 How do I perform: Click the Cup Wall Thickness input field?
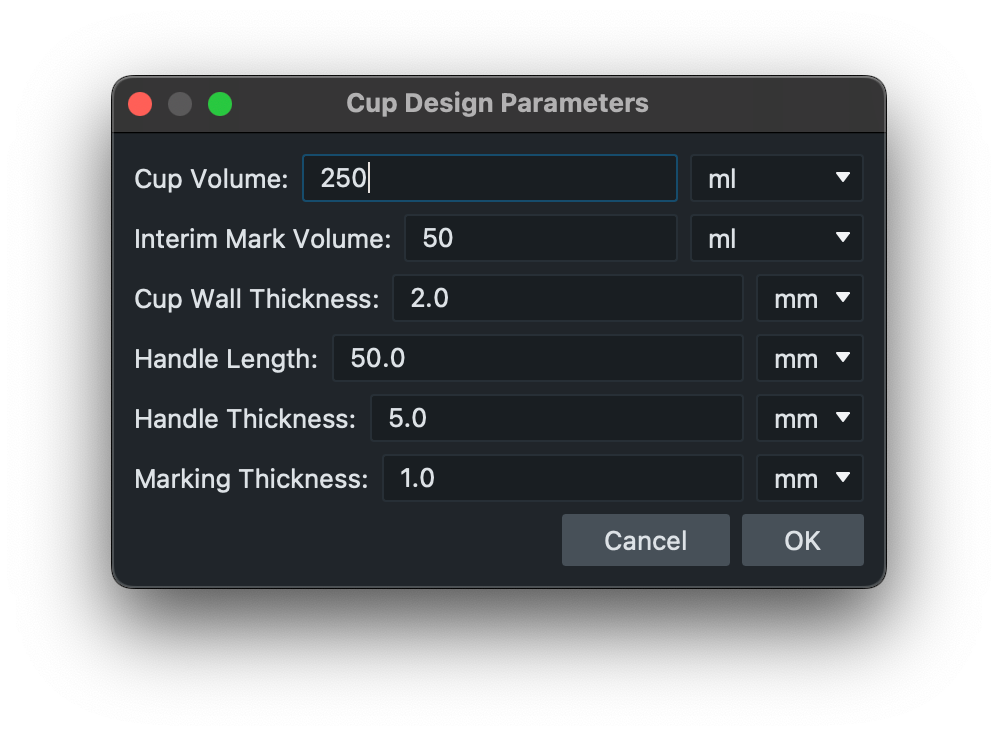(x=568, y=298)
